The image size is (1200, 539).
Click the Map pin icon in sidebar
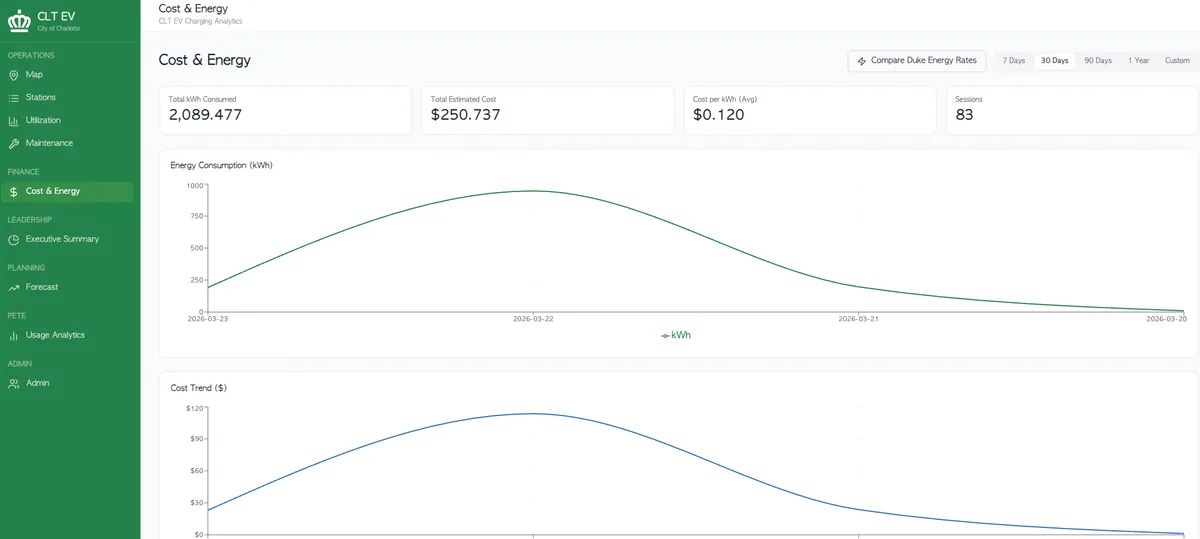click(x=14, y=75)
